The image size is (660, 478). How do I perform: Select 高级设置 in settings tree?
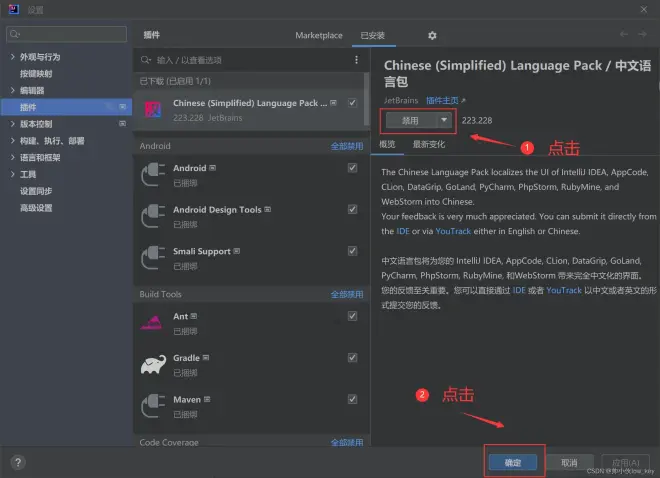[x=36, y=208]
